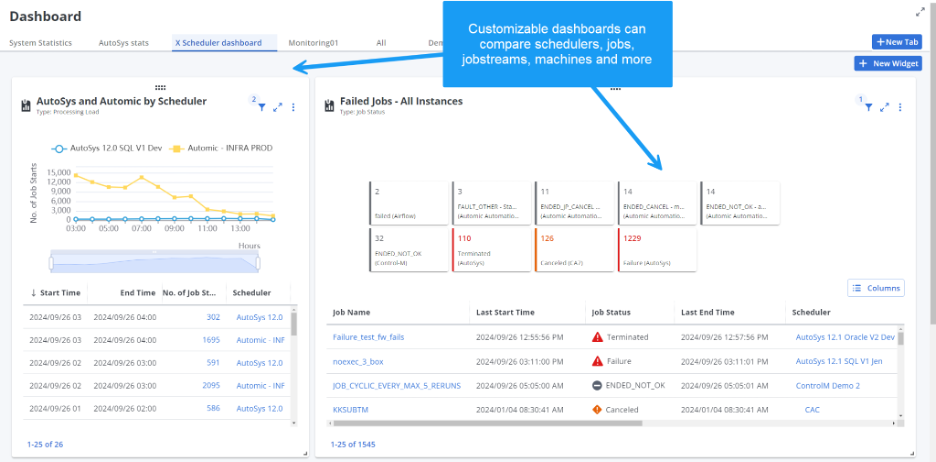Open Failed Jobs widget kebab menu
The height and width of the screenshot is (462, 936).
[x=901, y=107]
